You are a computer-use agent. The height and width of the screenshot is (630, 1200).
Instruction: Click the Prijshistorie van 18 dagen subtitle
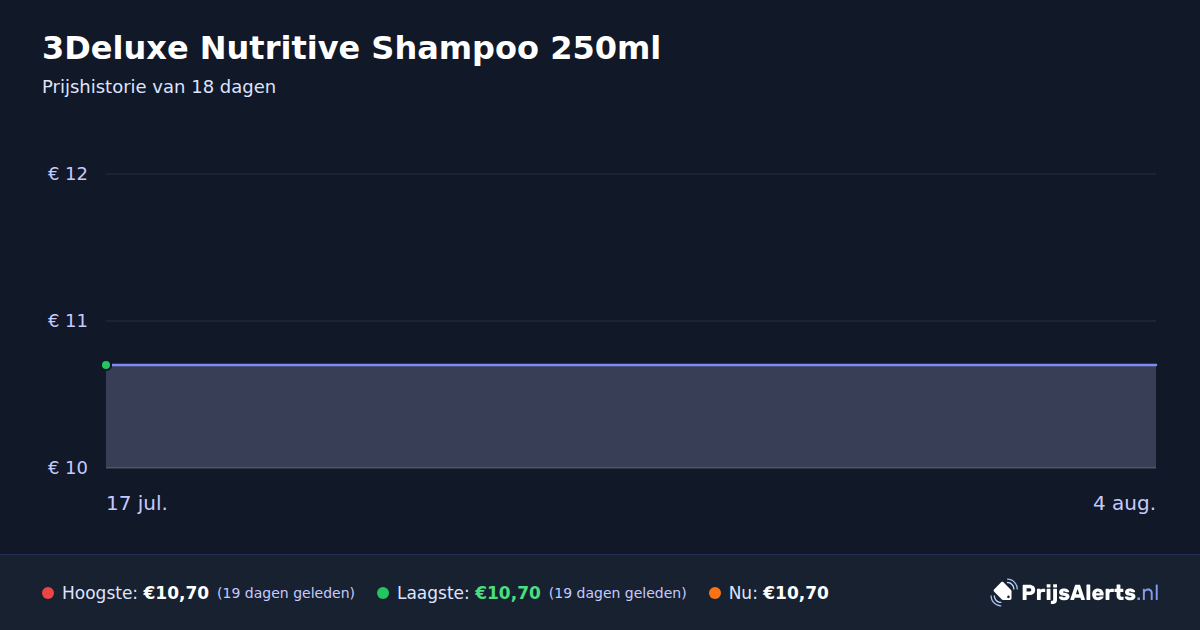coord(159,87)
